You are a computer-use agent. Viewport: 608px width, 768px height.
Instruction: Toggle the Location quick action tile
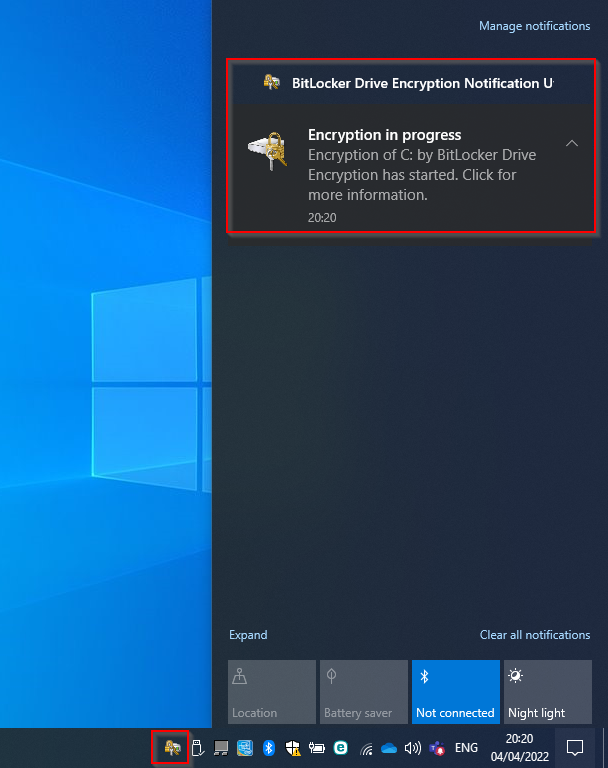tap(271, 691)
